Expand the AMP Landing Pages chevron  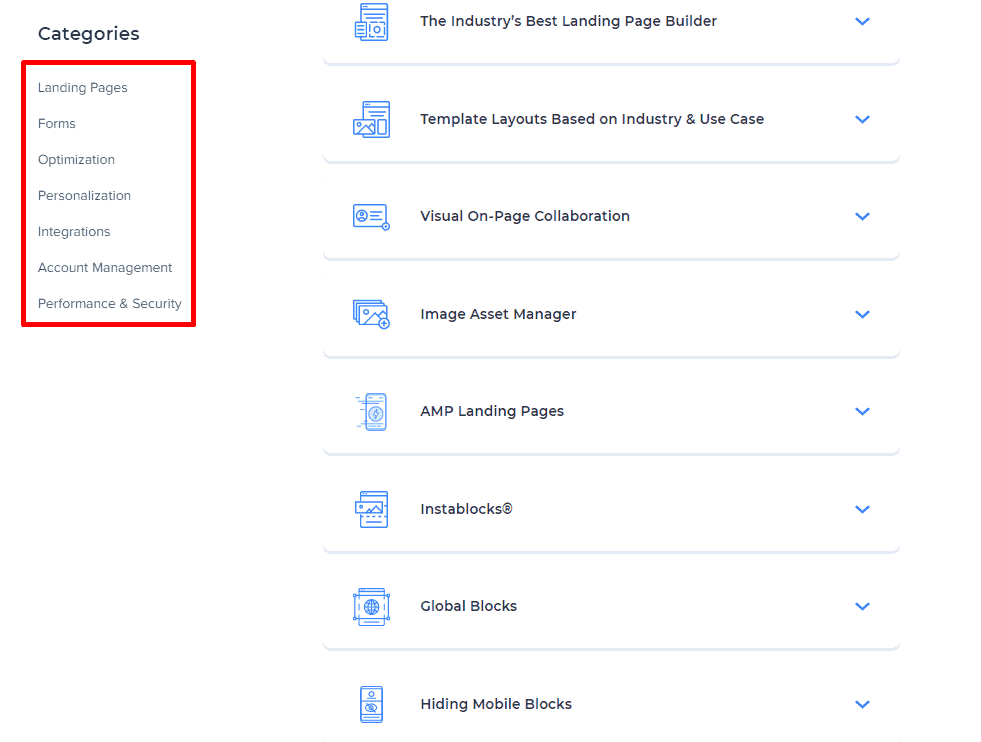click(862, 412)
